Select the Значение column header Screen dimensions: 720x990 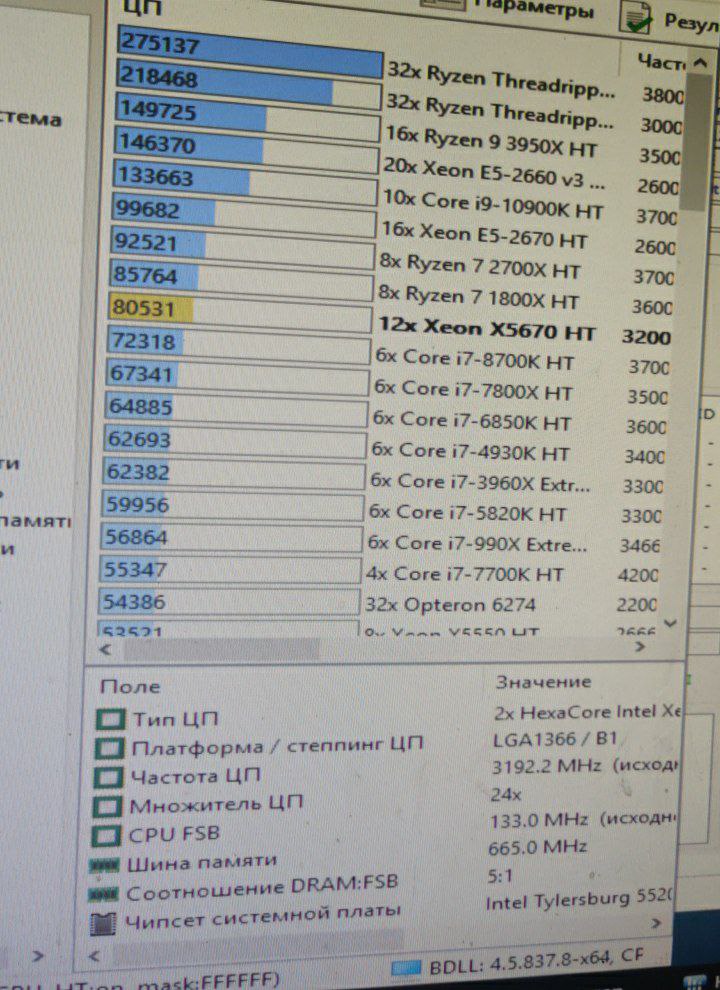pyautogui.click(x=543, y=682)
